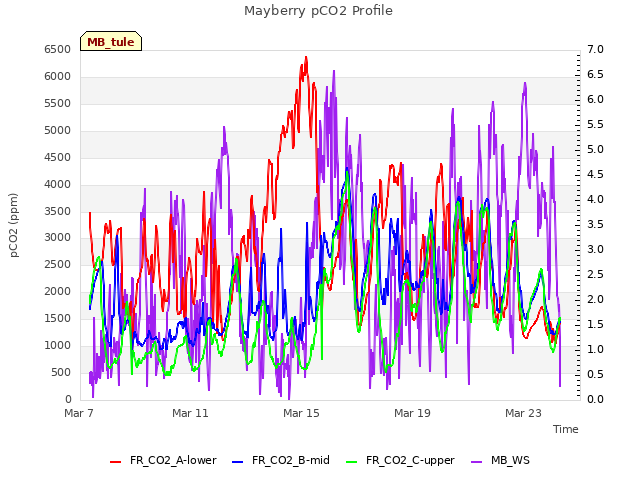Click the 2.0 right axis value
The image size is (640, 480).
(595, 300)
